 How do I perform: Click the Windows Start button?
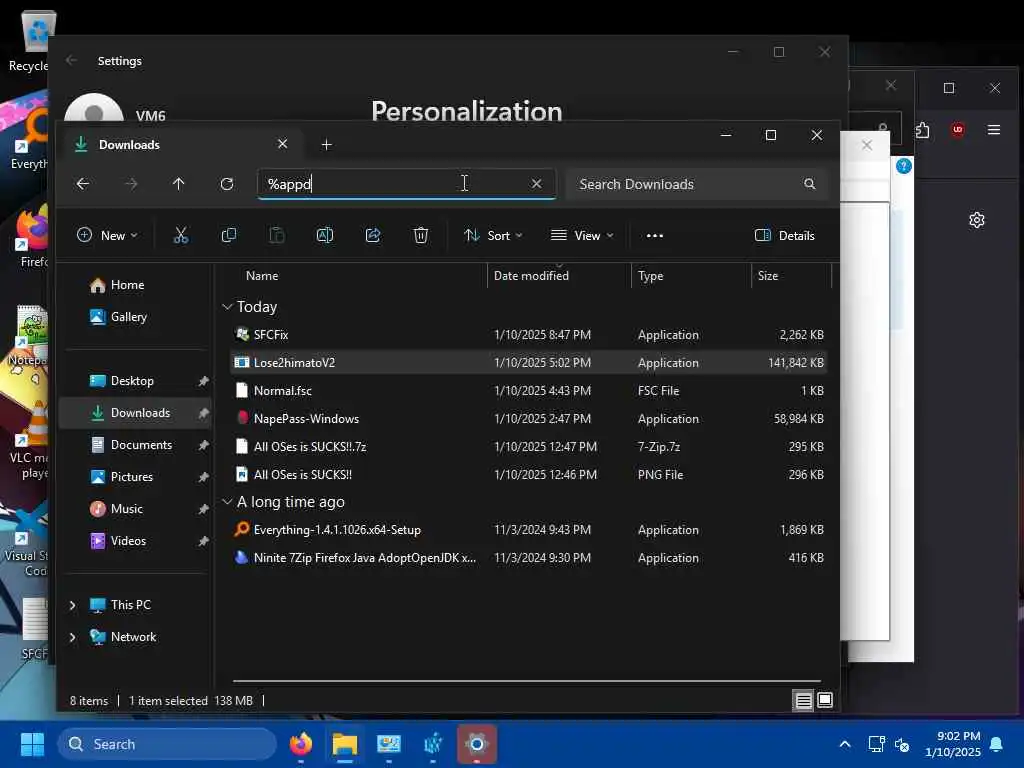click(x=32, y=744)
